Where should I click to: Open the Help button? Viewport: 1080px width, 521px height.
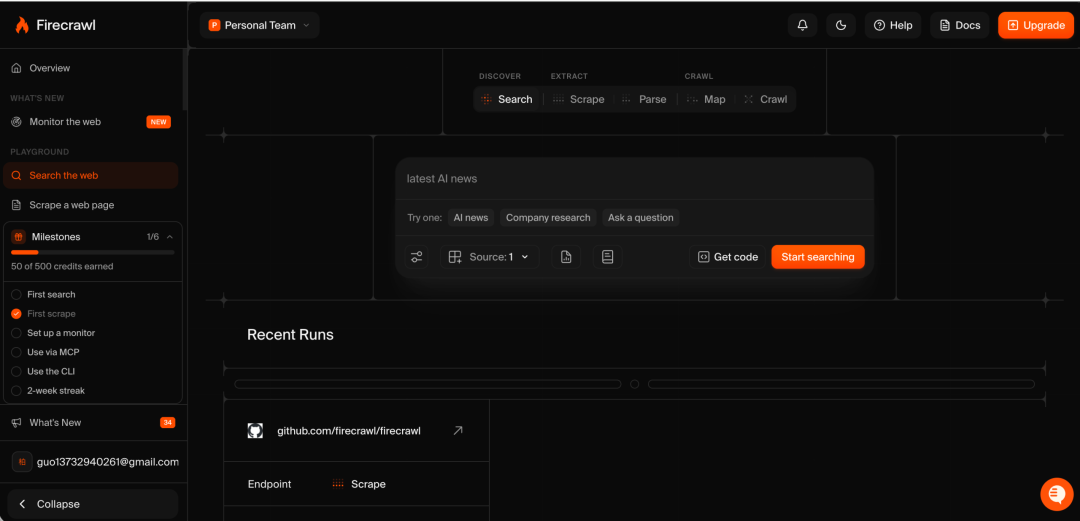[x=893, y=25]
